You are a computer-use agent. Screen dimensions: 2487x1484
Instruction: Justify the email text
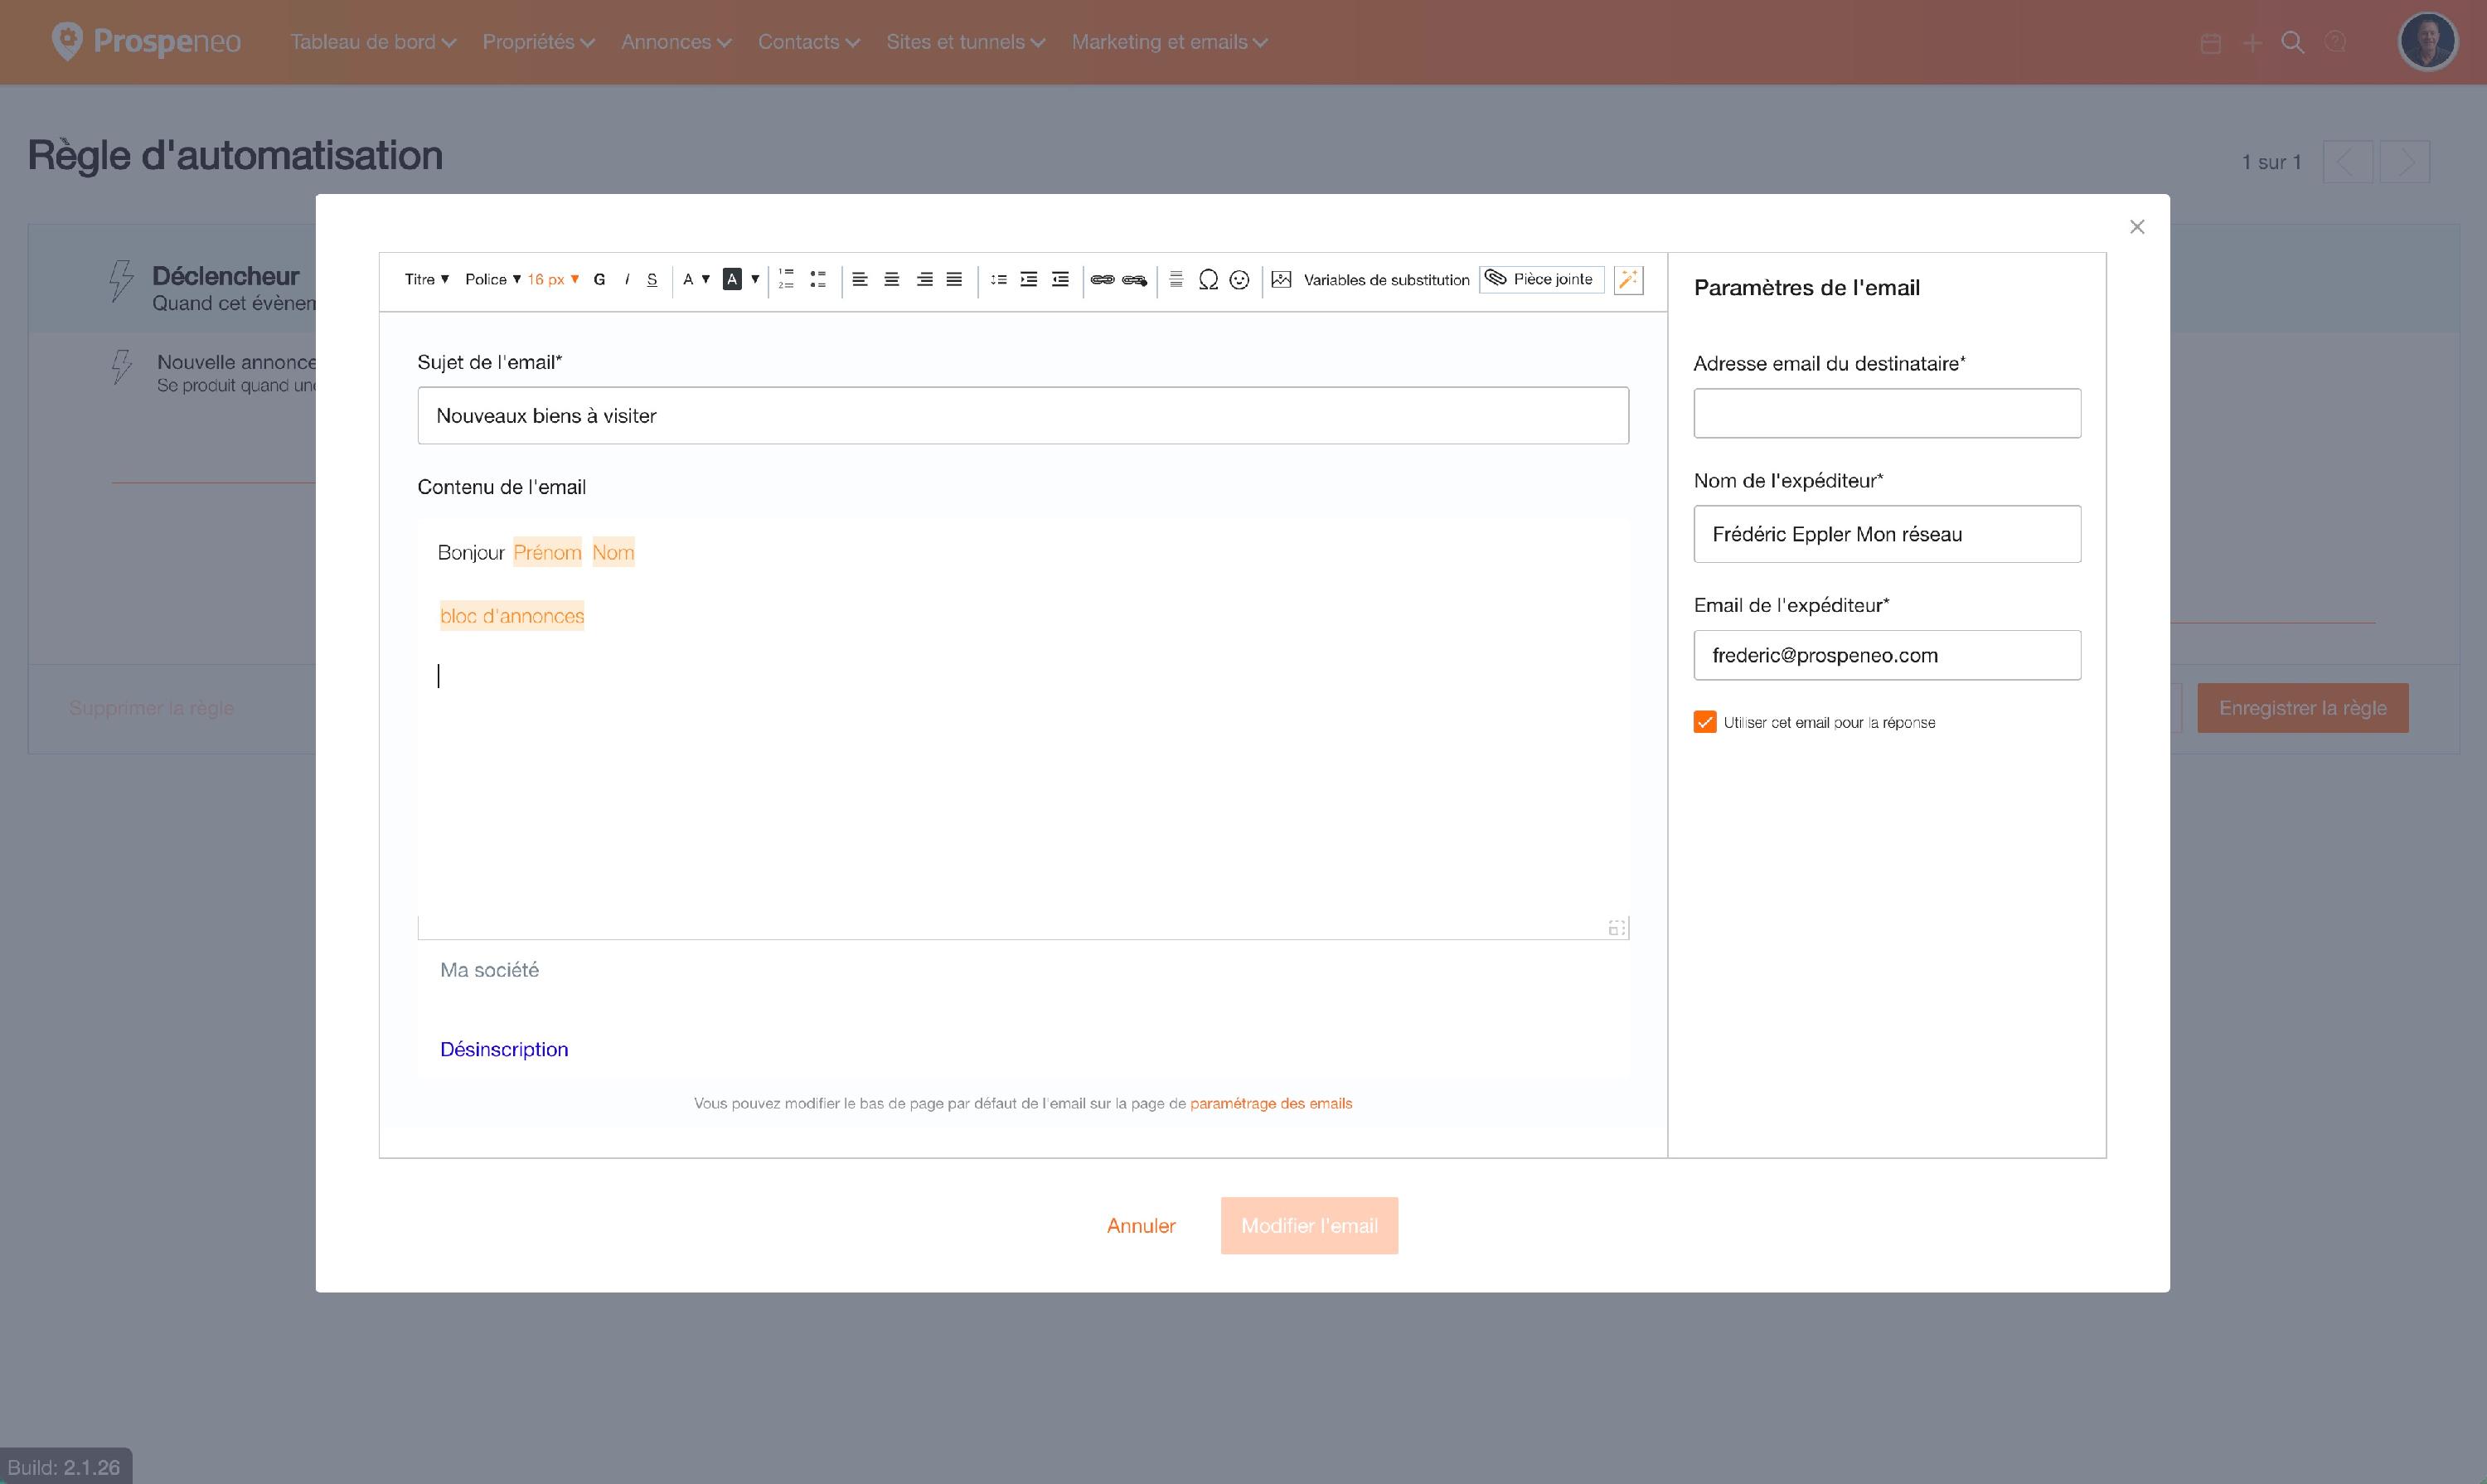pos(954,279)
